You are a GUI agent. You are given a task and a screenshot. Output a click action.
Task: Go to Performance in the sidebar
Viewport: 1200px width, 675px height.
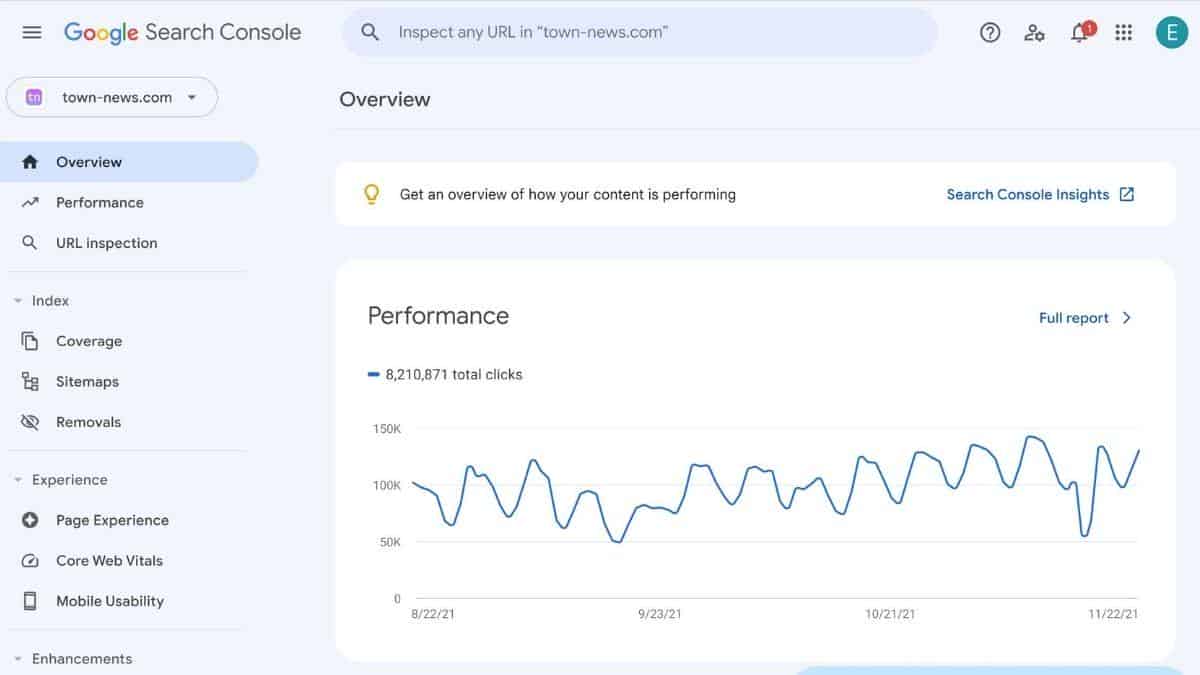point(99,202)
